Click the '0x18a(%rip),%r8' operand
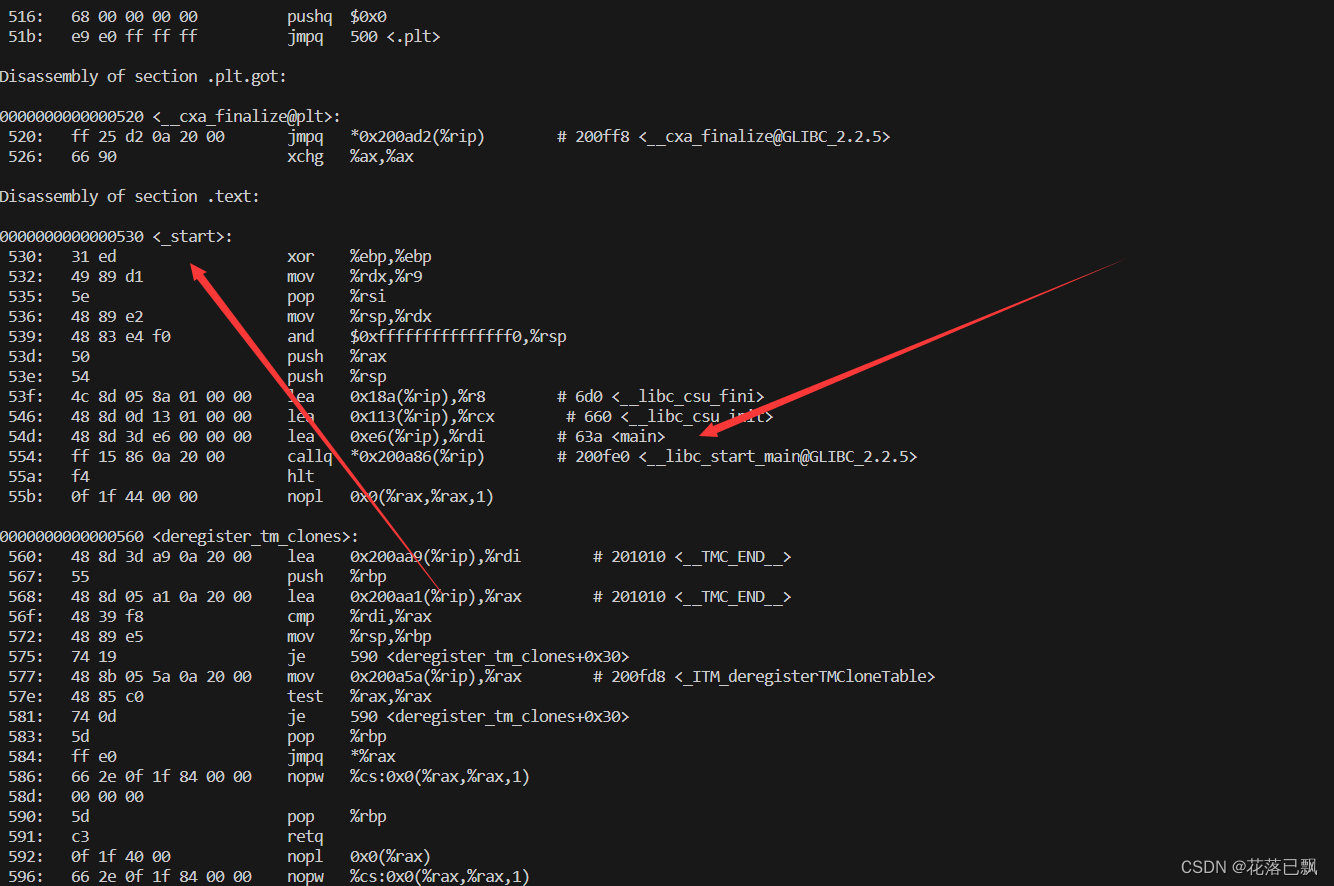Screen dimensions: 1334x886 click(417, 397)
